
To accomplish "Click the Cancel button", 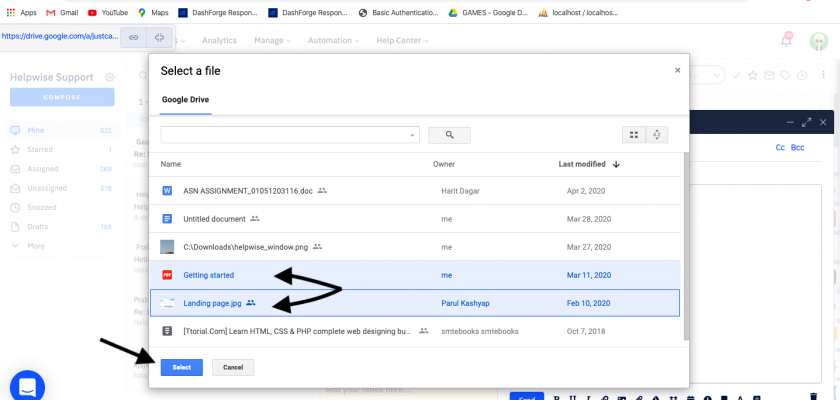I will [233, 368].
